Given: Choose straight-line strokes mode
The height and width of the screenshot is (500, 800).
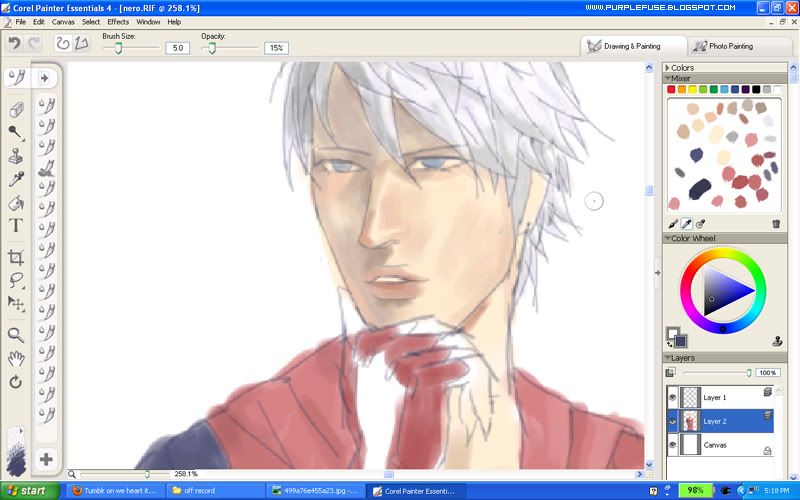Looking at the screenshot, I should click(82, 43).
